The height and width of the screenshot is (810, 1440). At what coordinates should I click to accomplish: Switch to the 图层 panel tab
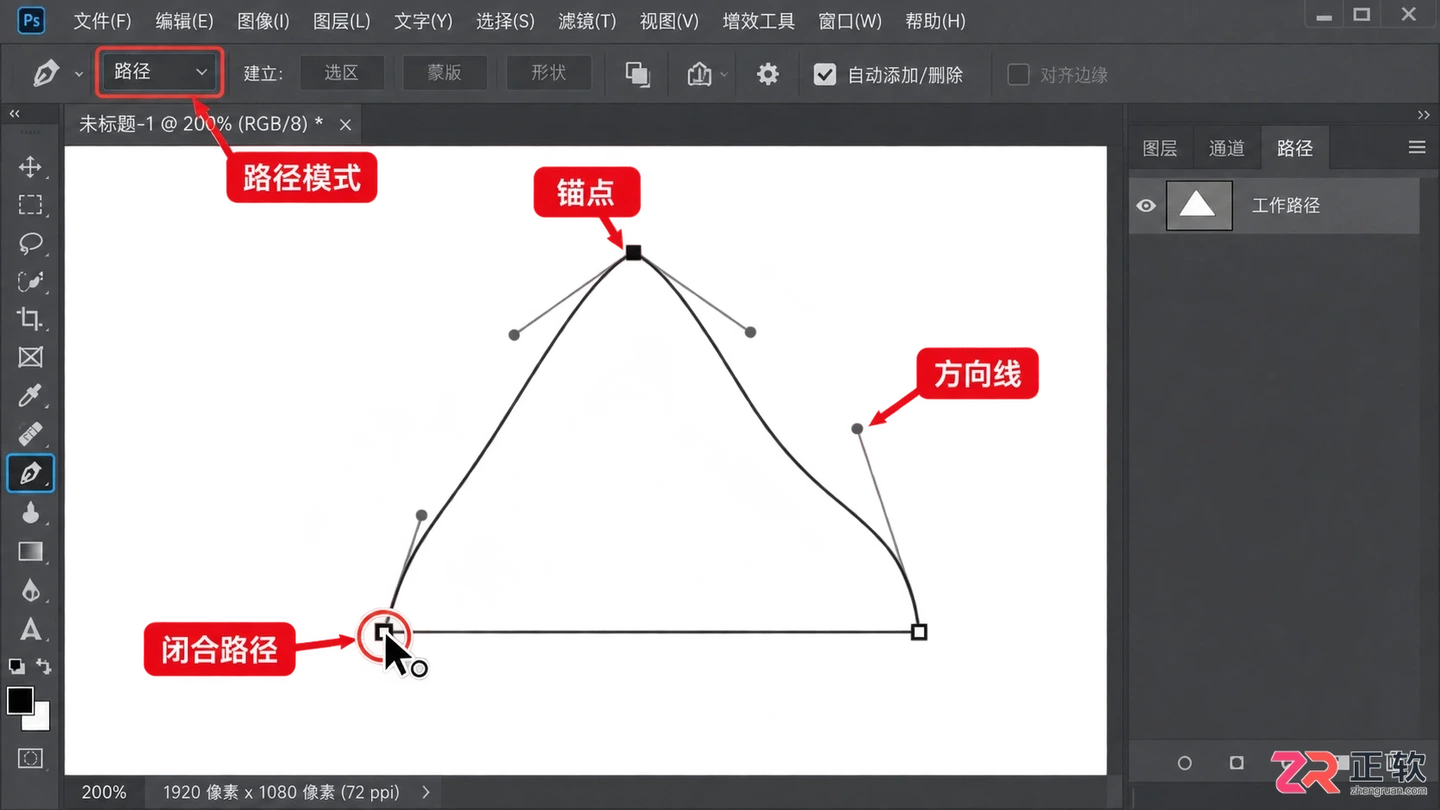(x=1159, y=148)
